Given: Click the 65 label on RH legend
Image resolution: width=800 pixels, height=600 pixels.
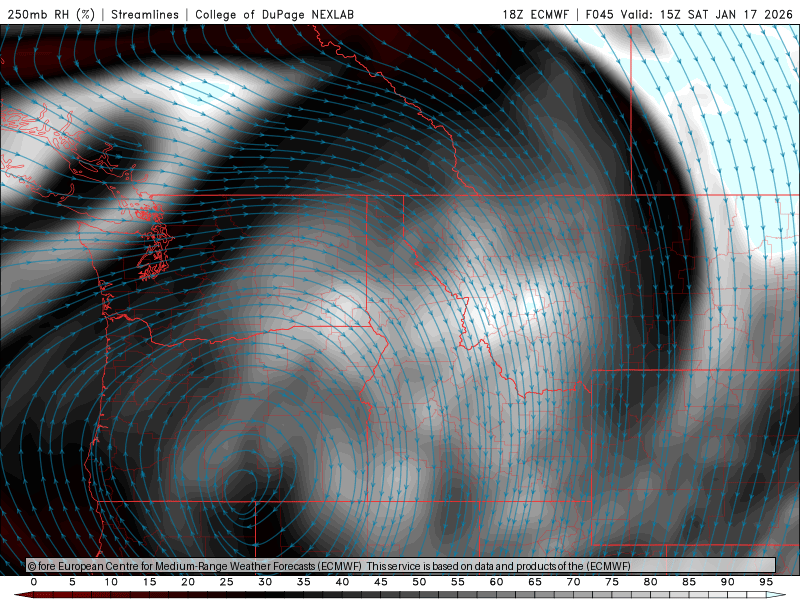Looking at the screenshot, I should [535, 582].
